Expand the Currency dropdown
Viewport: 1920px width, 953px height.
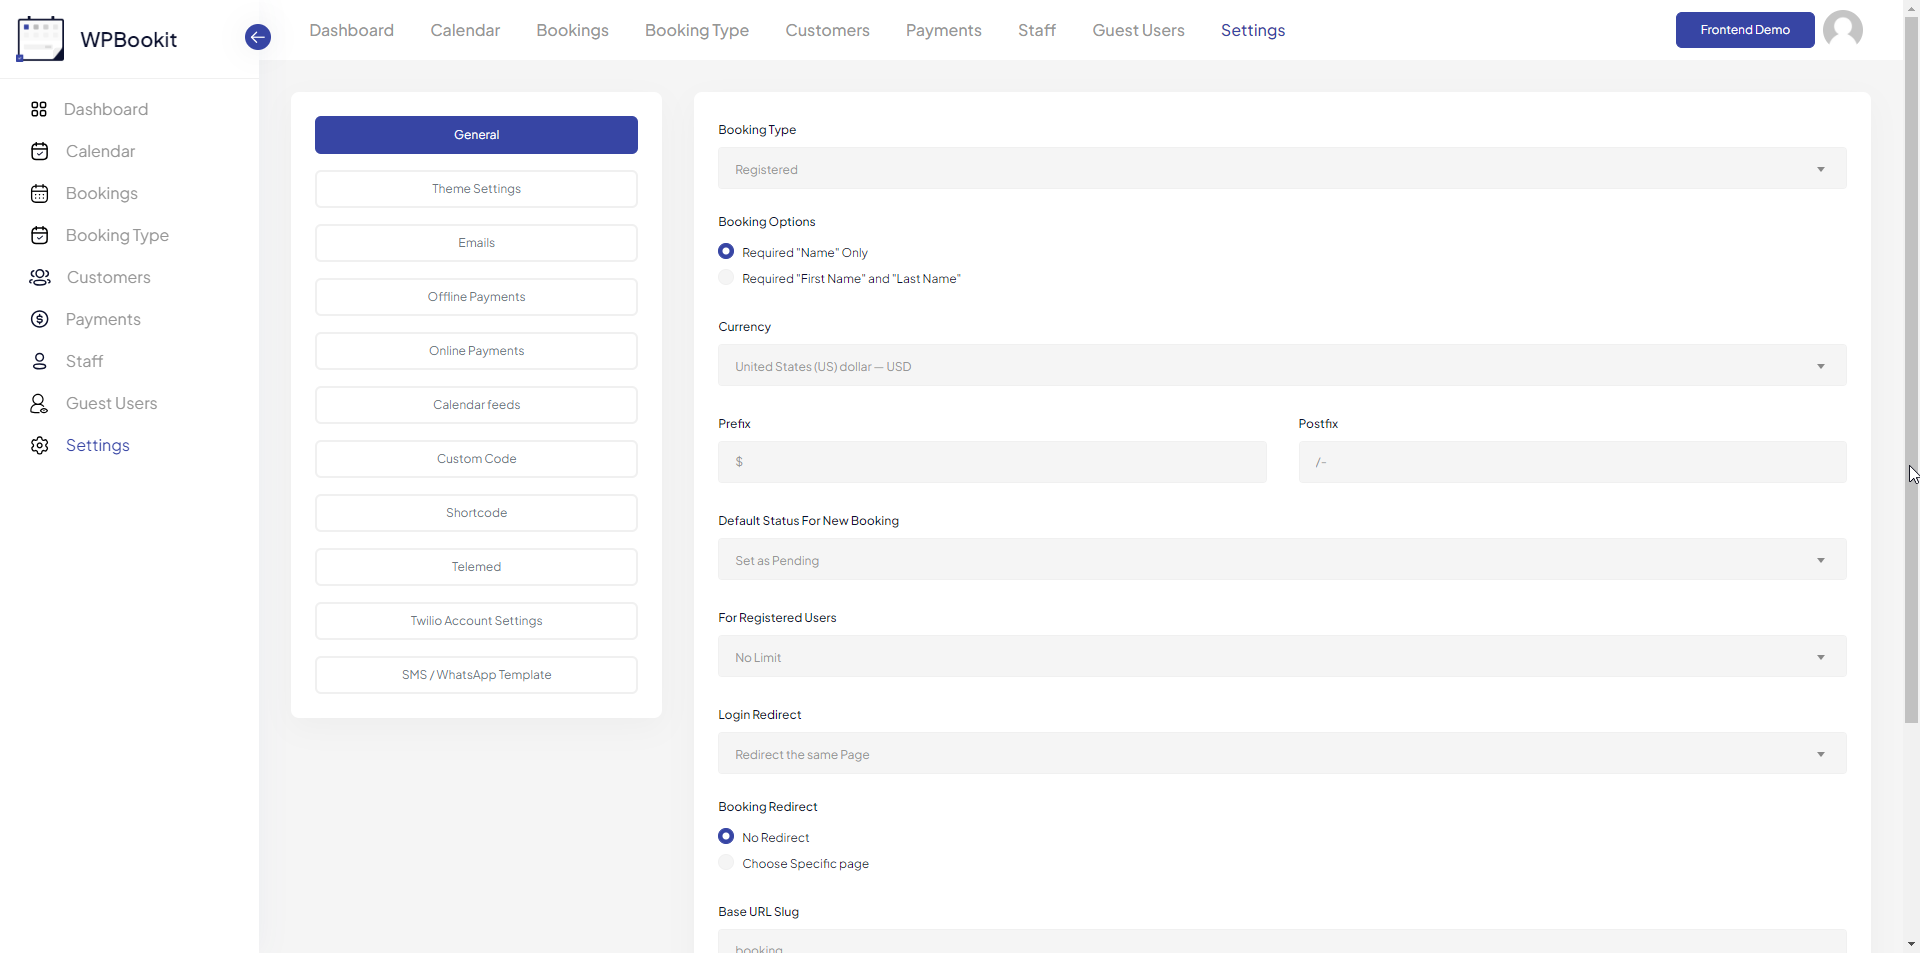click(x=1281, y=365)
